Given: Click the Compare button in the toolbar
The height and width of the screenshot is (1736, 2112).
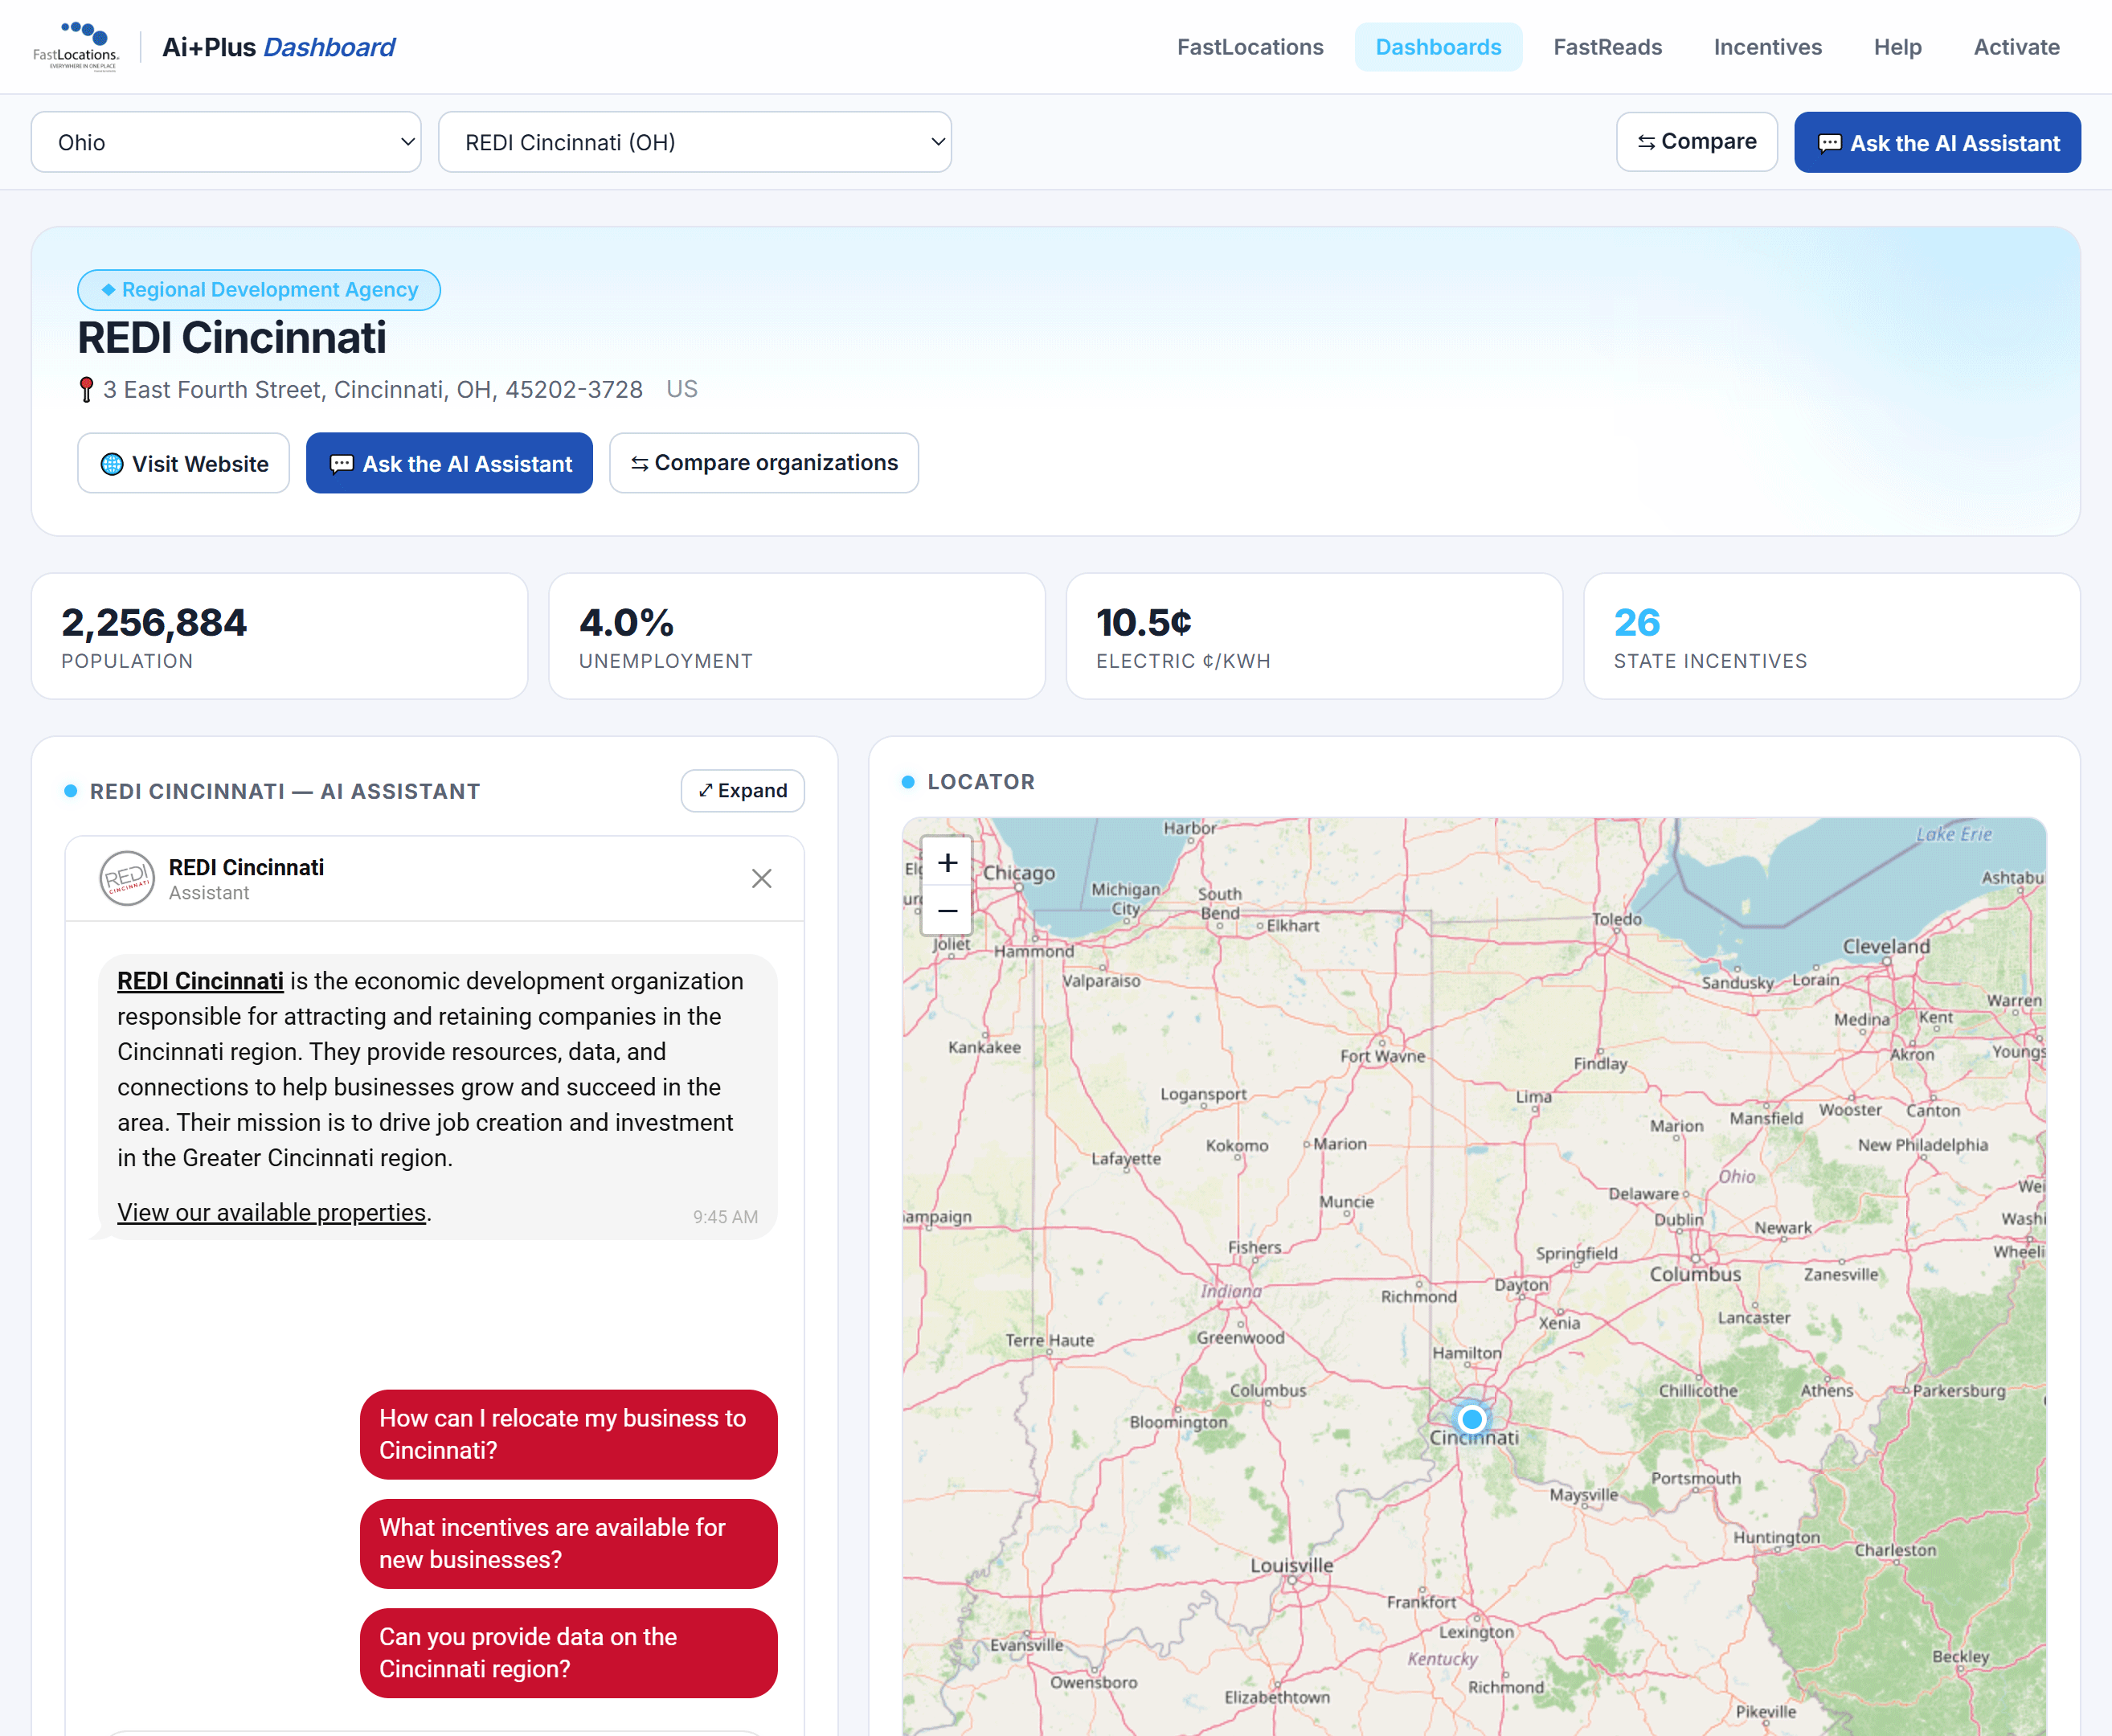Looking at the screenshot, I should click(1697, 142).
